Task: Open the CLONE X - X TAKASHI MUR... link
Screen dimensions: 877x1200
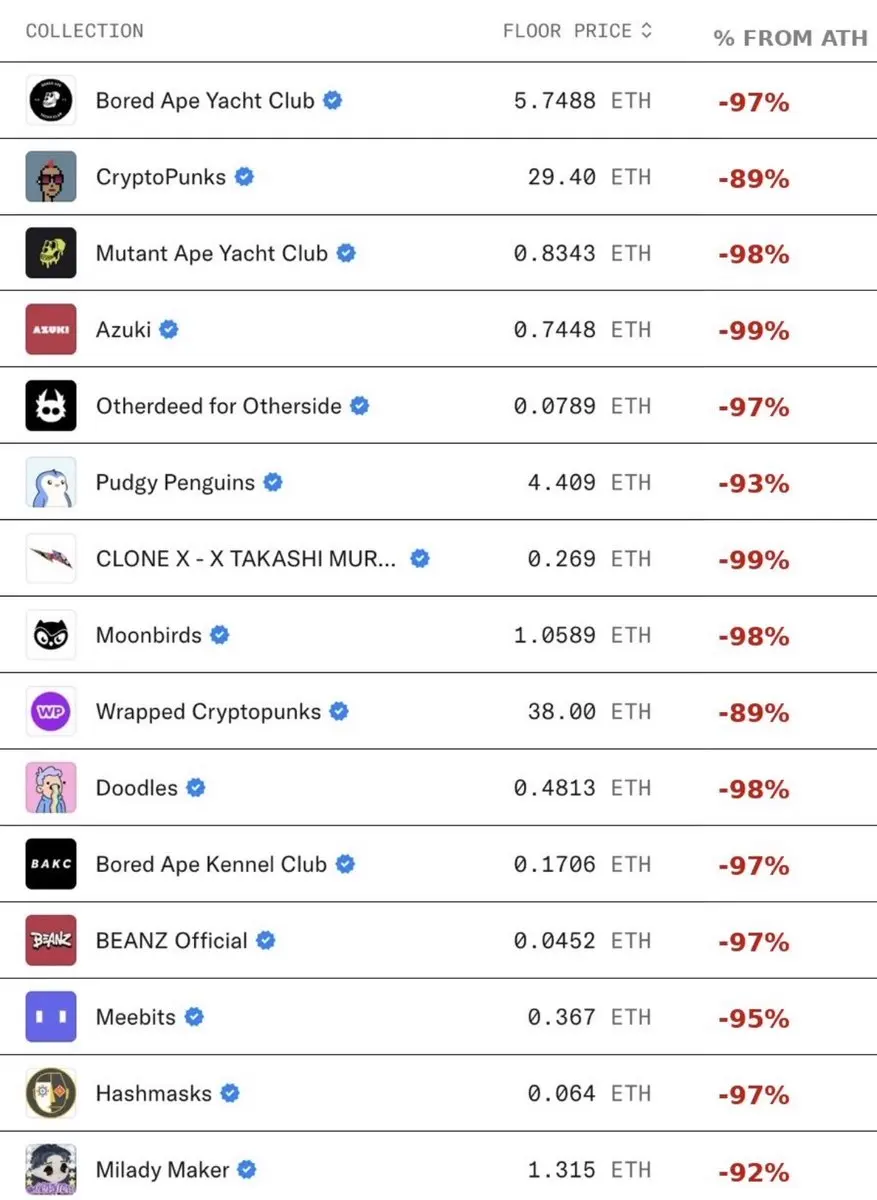Action: (246, 559)
